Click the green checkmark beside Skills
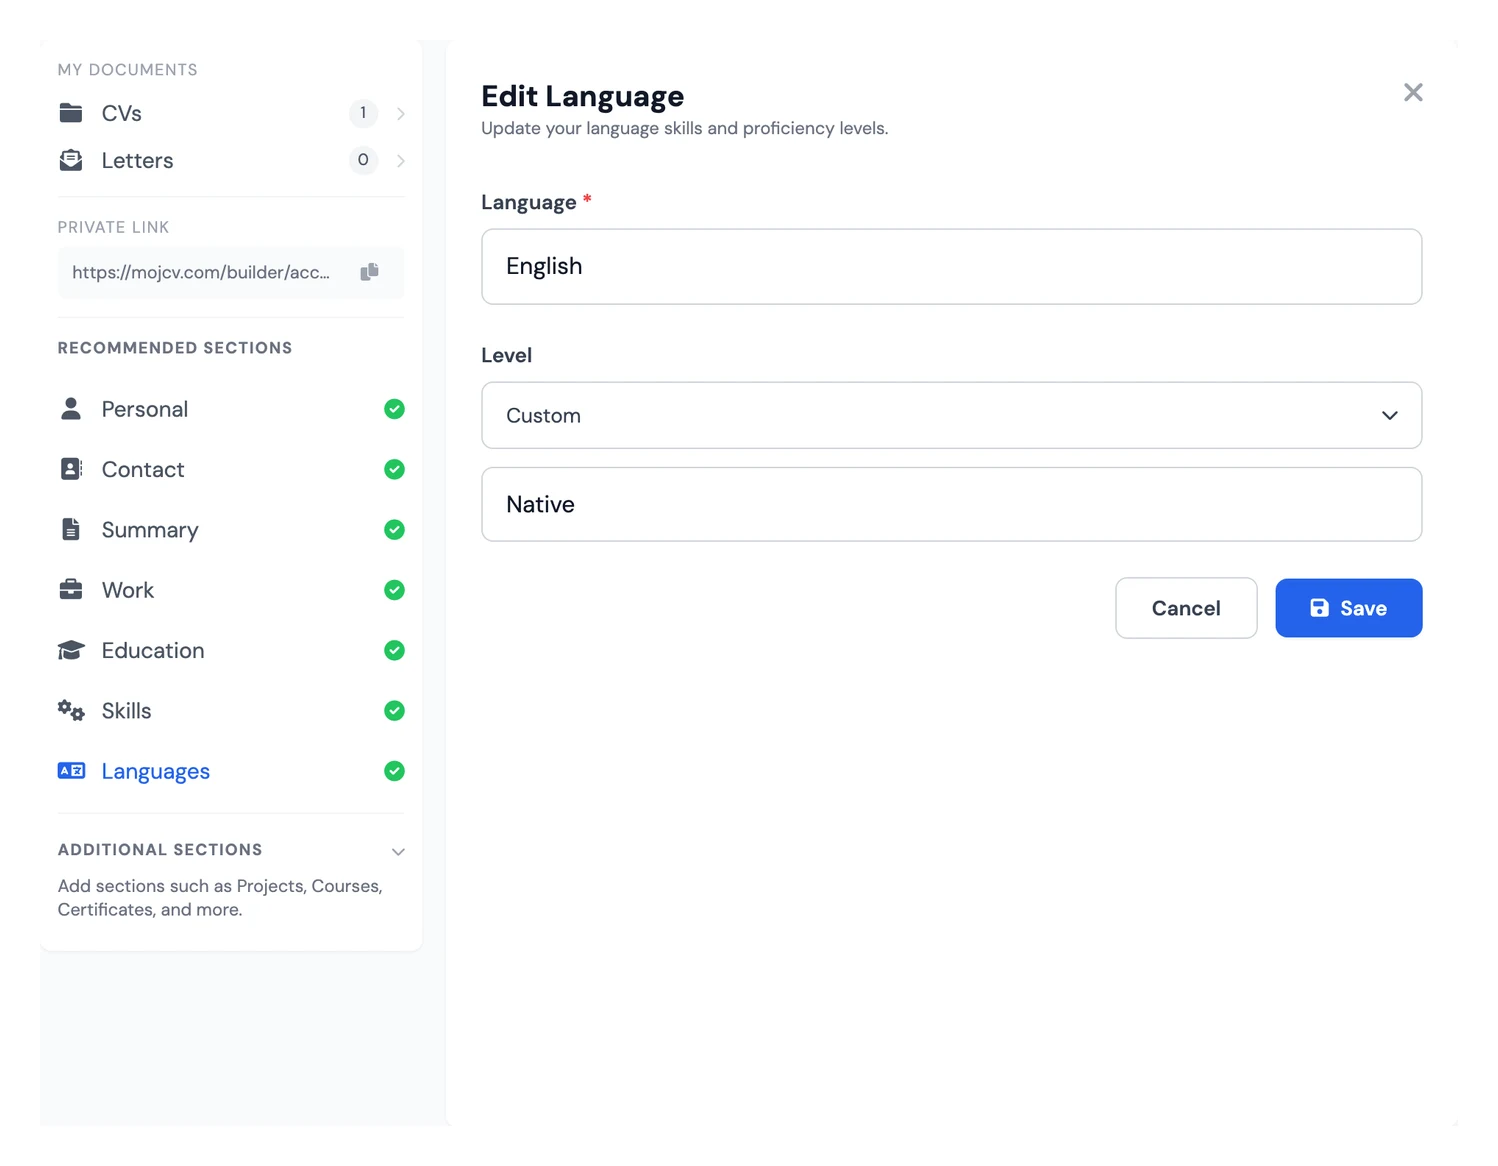 click(394, 711)
